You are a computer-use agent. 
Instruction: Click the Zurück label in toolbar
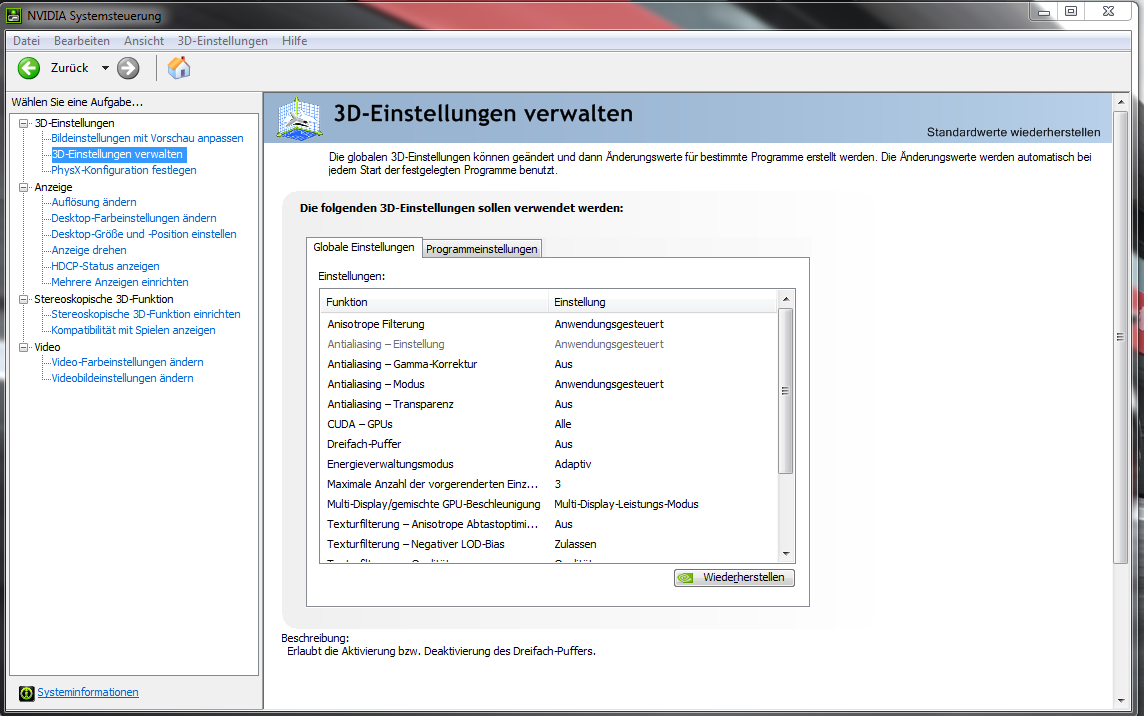click(x=69, y=68)
